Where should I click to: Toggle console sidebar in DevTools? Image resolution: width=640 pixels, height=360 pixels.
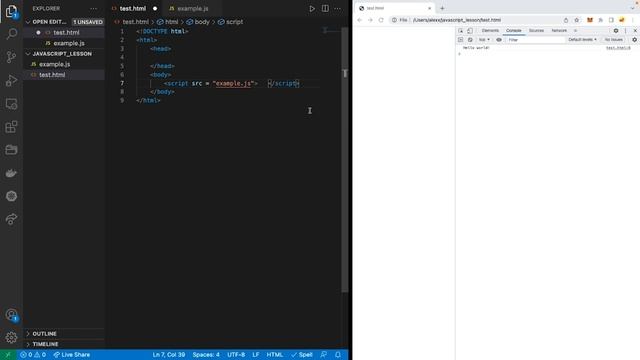[460, 40]
